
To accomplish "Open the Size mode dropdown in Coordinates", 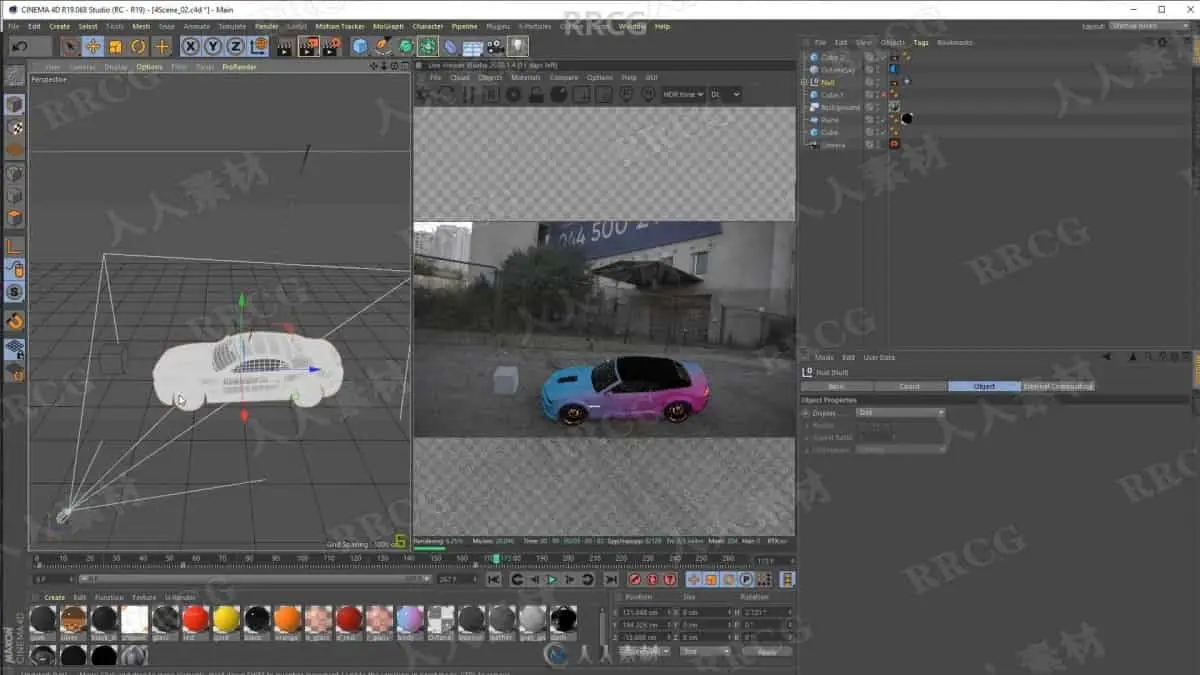I will tap(704, 651).
